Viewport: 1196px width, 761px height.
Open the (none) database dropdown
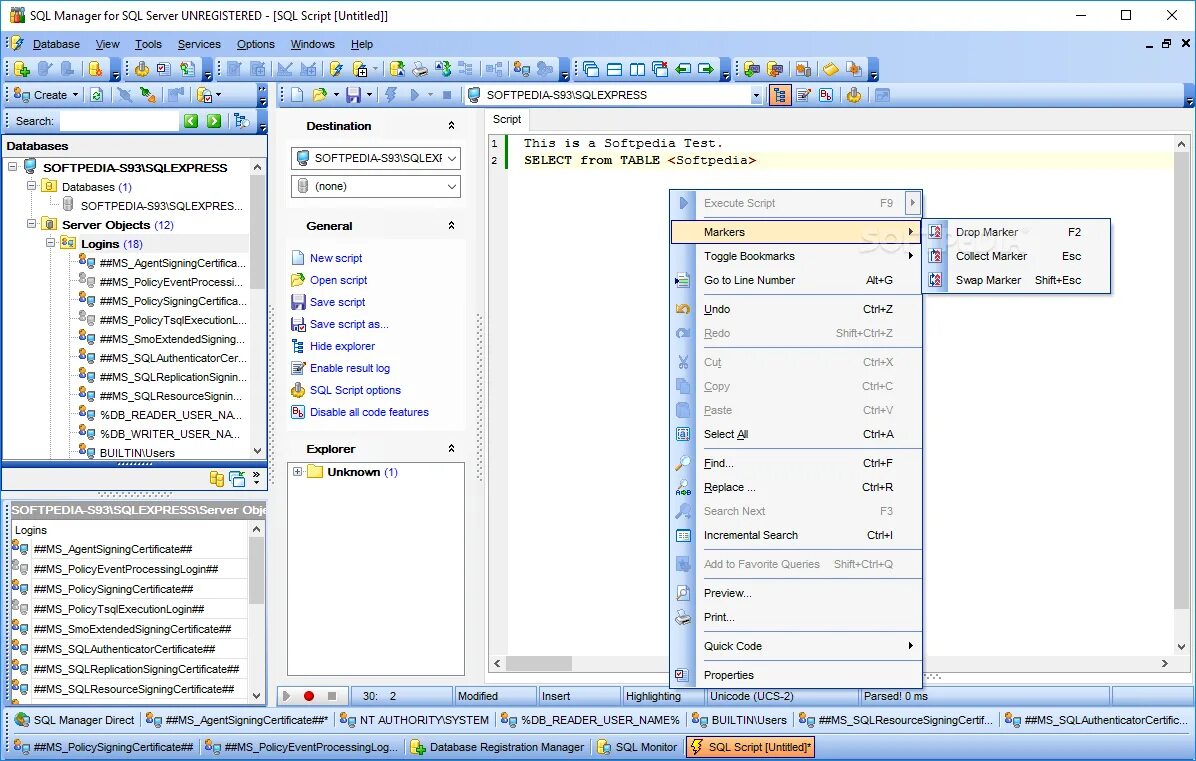point(452,186)
